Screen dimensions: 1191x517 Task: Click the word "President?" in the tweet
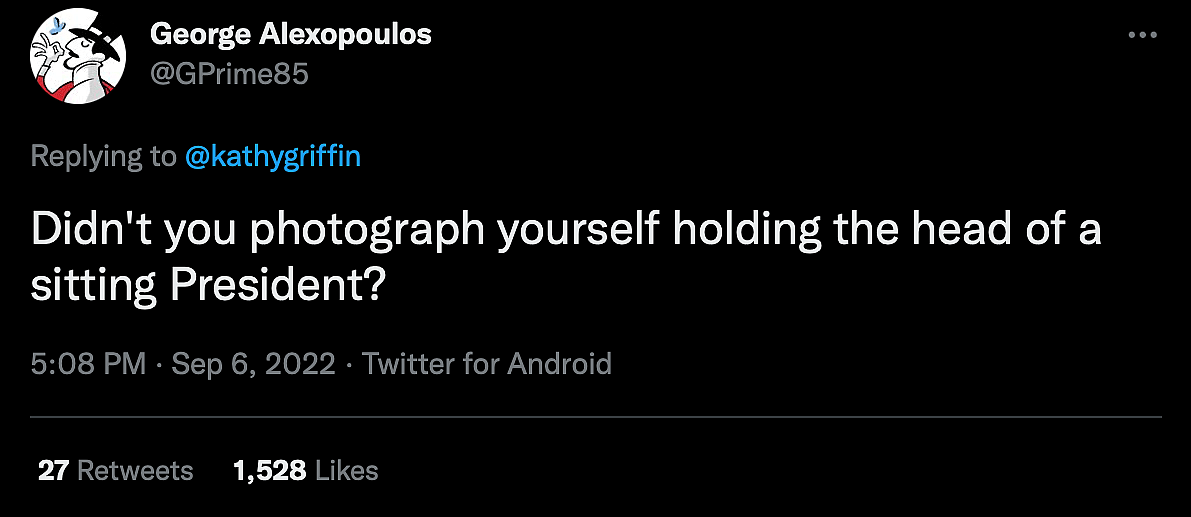[277, 286]
